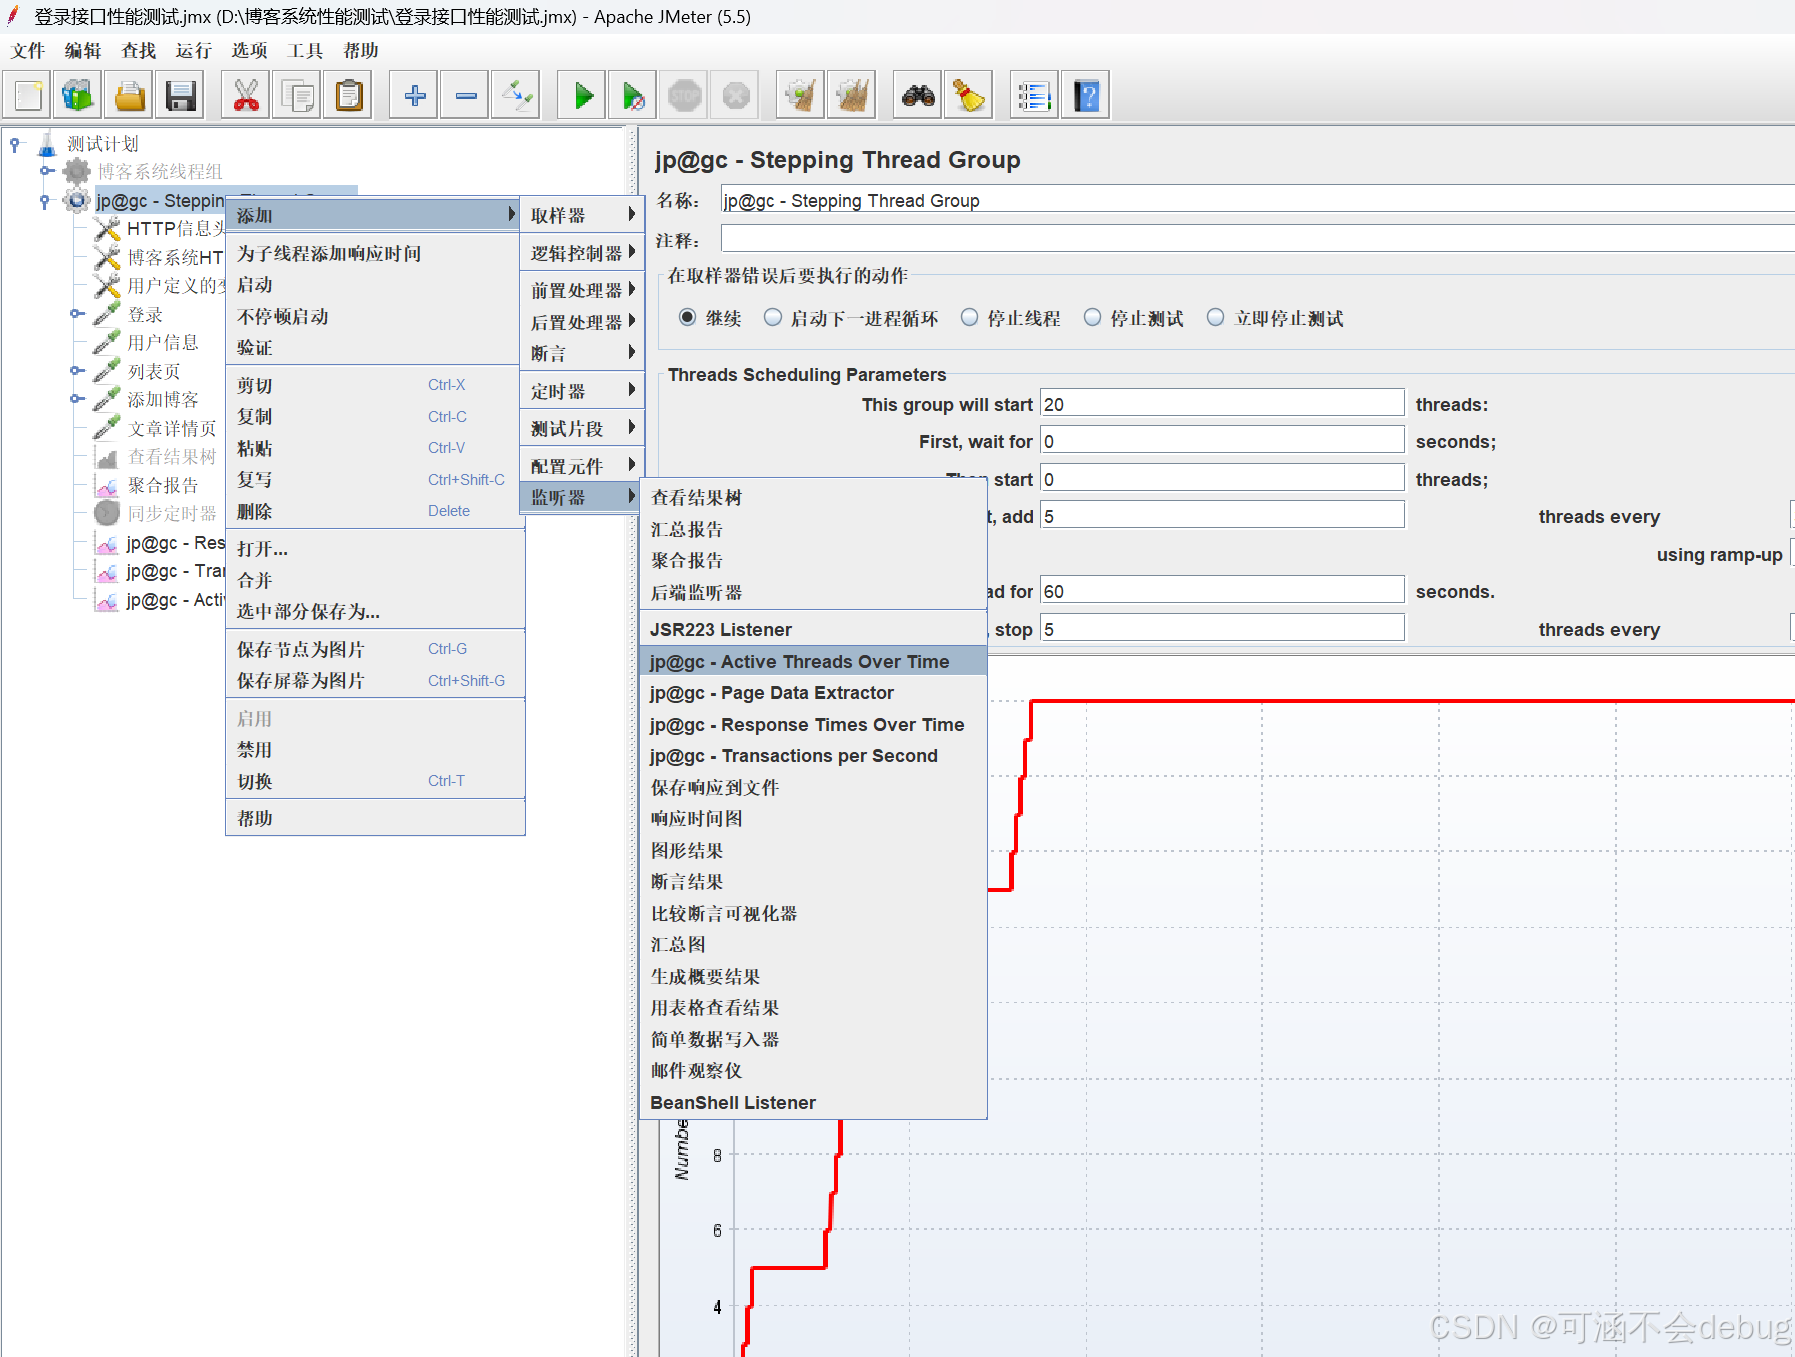This screenshot has width=1795, height=1357.
Task: Click the Help question mark icon
Action: coord(1086,96)
